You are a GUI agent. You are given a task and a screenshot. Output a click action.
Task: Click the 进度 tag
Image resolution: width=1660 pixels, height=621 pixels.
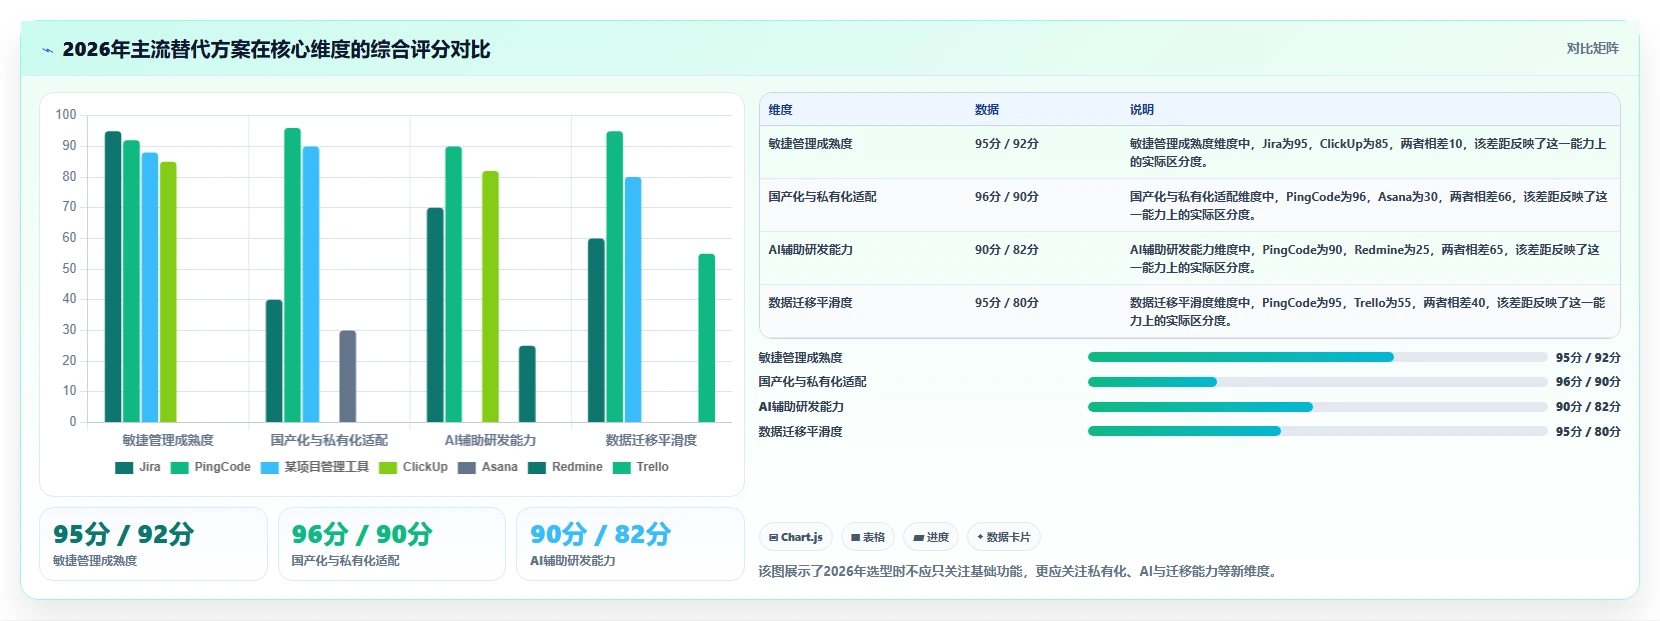(931, 537)
